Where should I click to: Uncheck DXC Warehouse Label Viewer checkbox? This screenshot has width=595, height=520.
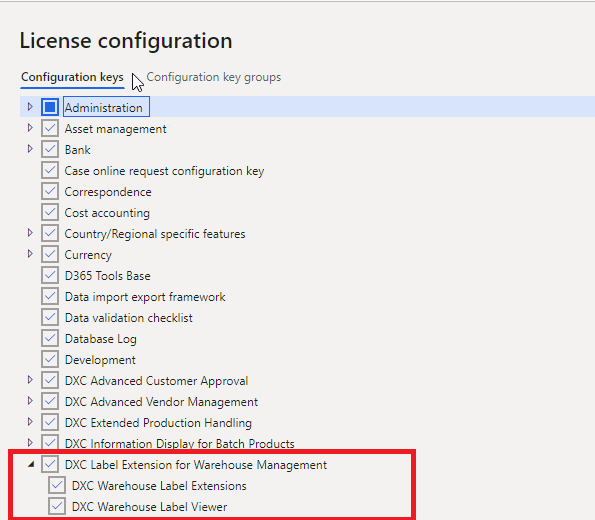point(57,506)
